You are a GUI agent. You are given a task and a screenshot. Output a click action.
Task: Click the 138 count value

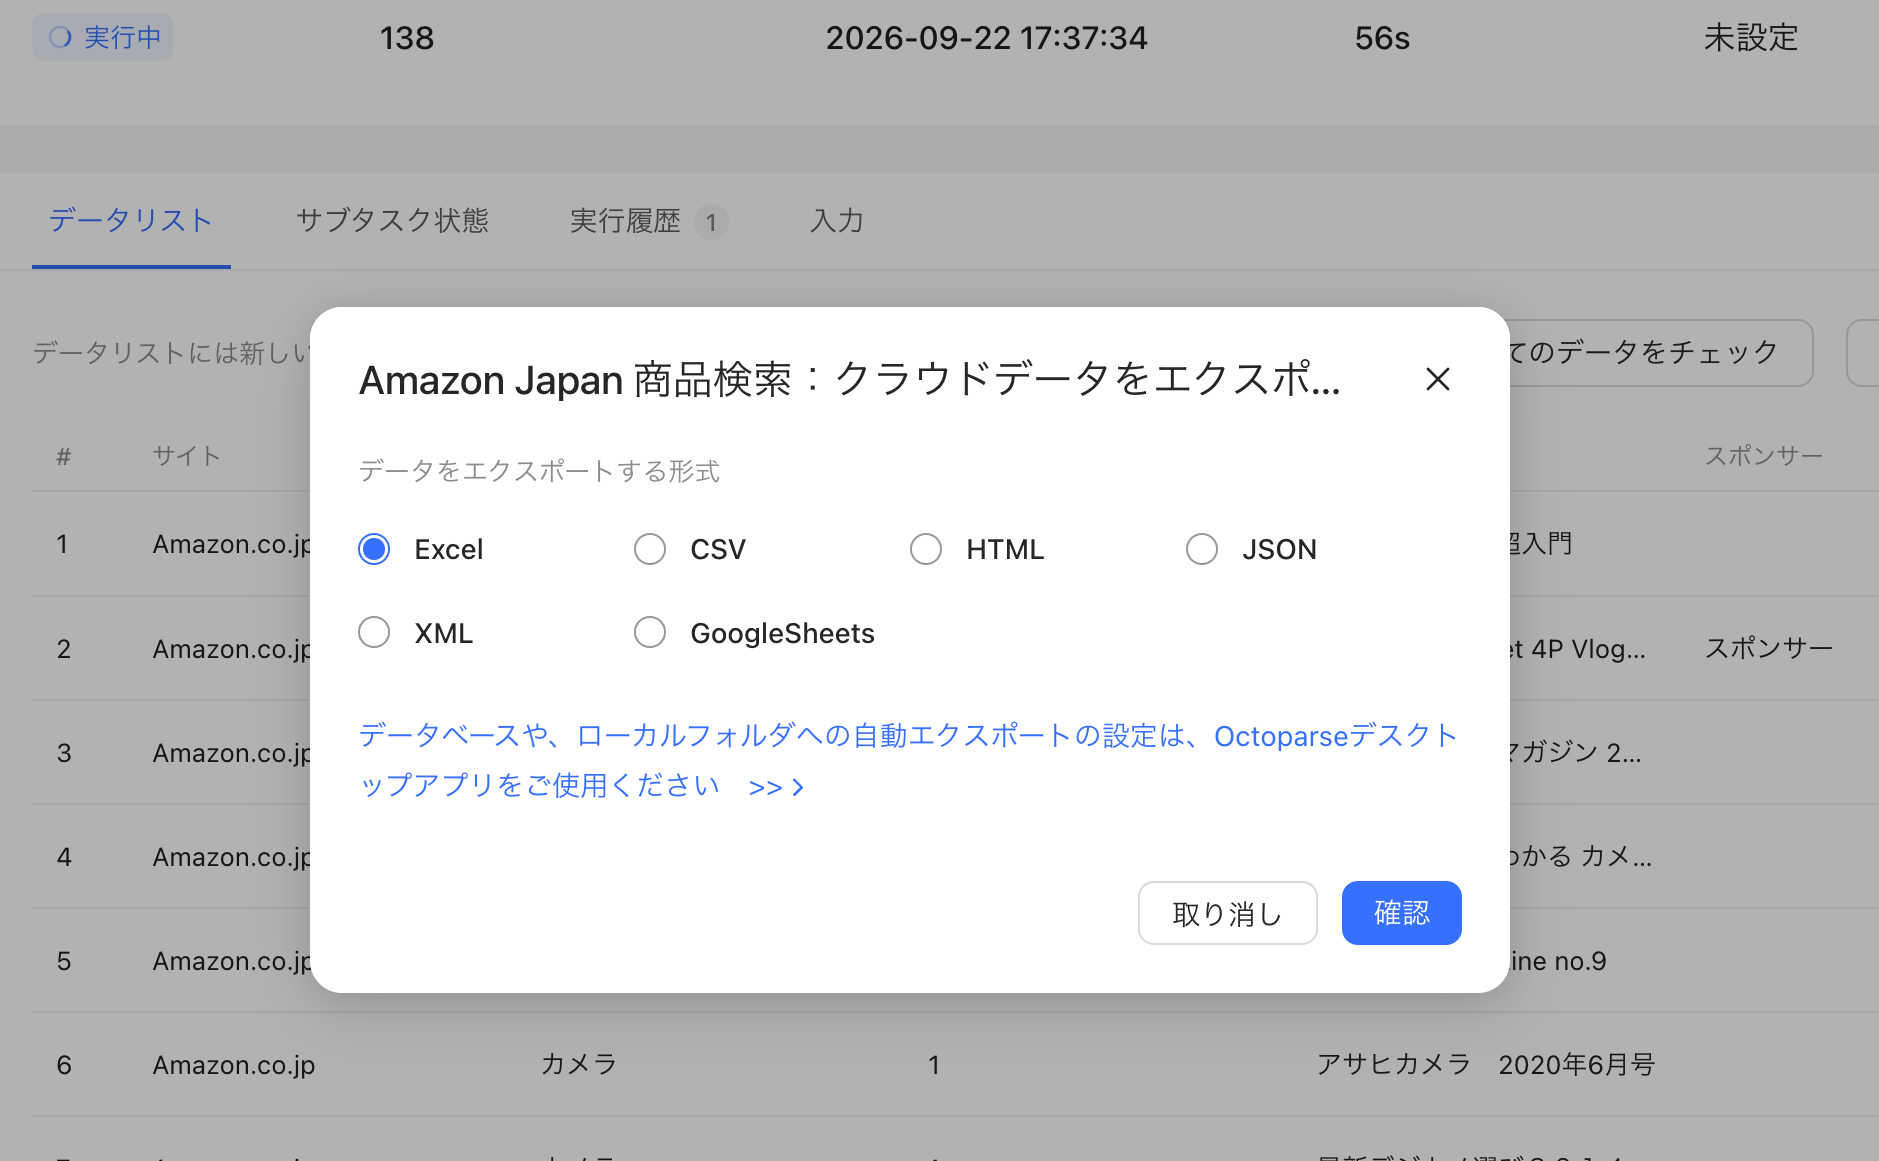tap(406, 38)
